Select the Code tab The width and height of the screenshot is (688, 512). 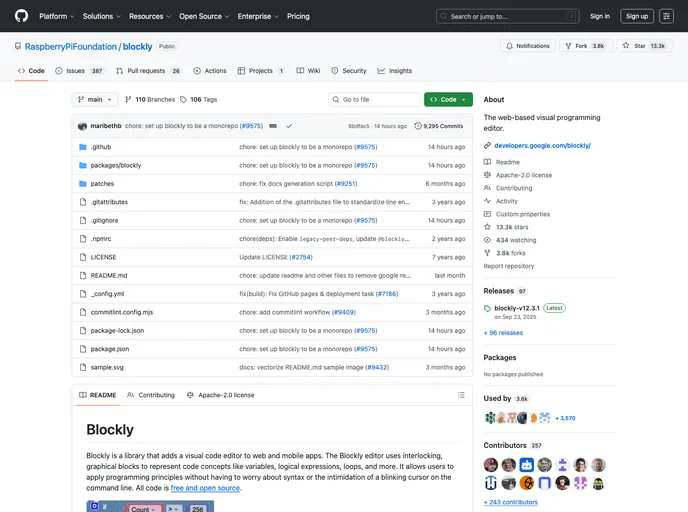(x=31, y=71)
